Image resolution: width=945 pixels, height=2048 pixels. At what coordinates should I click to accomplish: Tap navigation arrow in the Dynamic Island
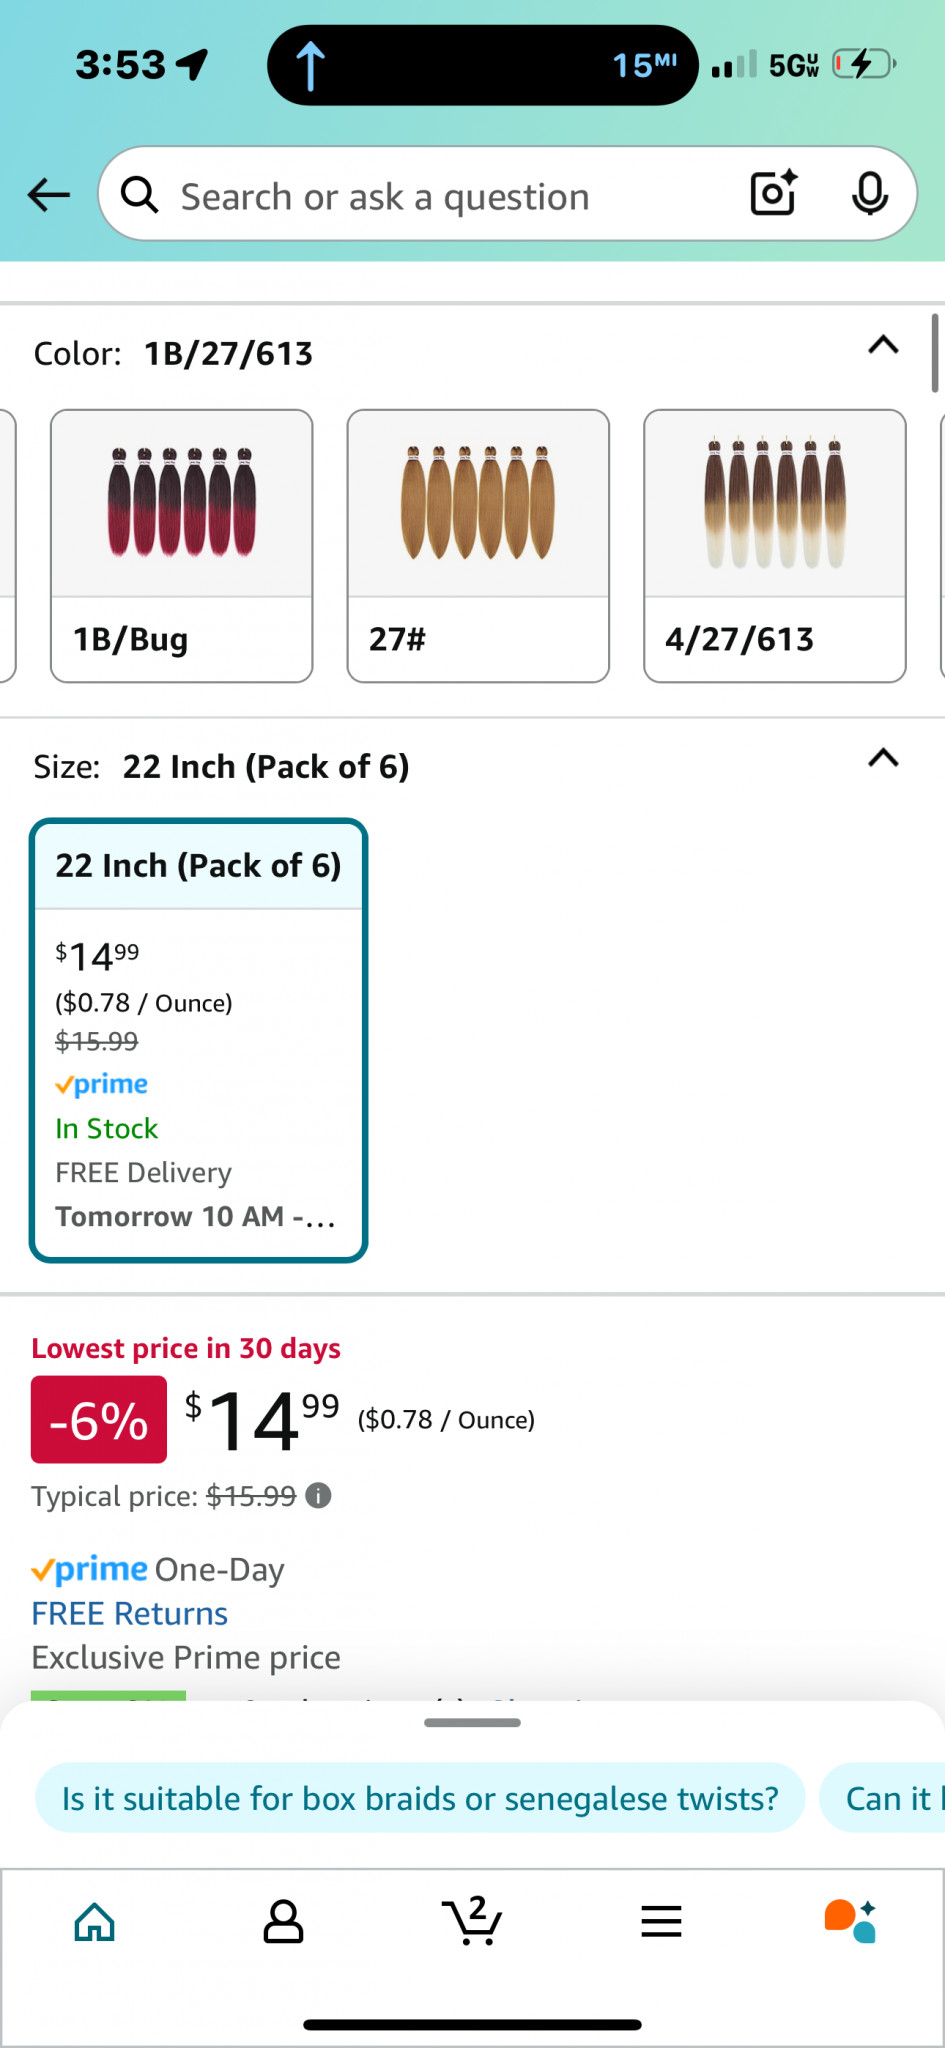pos(310,66)
